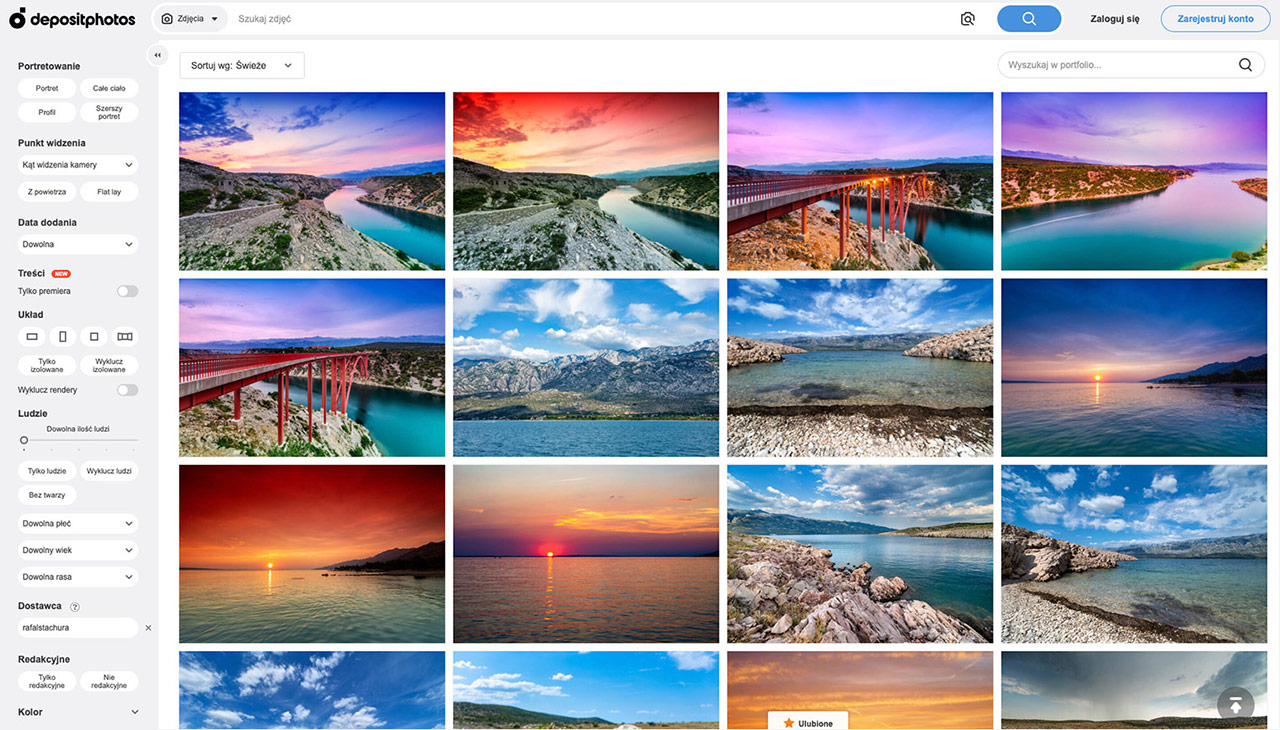
Task: Toggle the Bez twarzy filter
Action: click(47, 495)
